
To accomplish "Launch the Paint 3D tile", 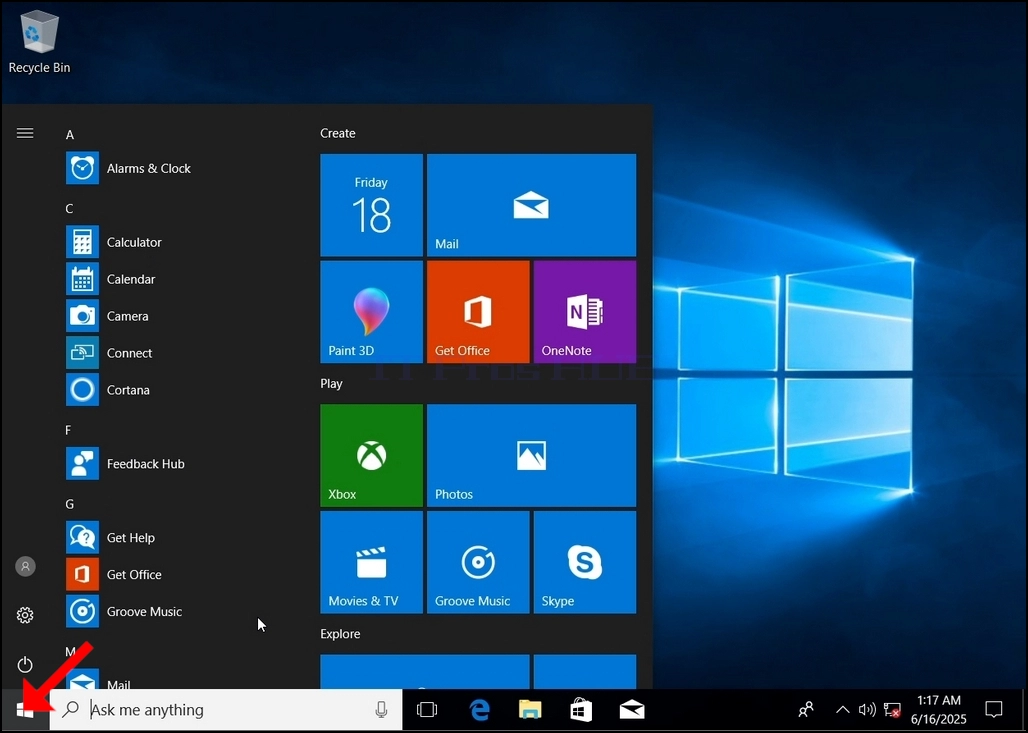I will [x=371, y=312].
